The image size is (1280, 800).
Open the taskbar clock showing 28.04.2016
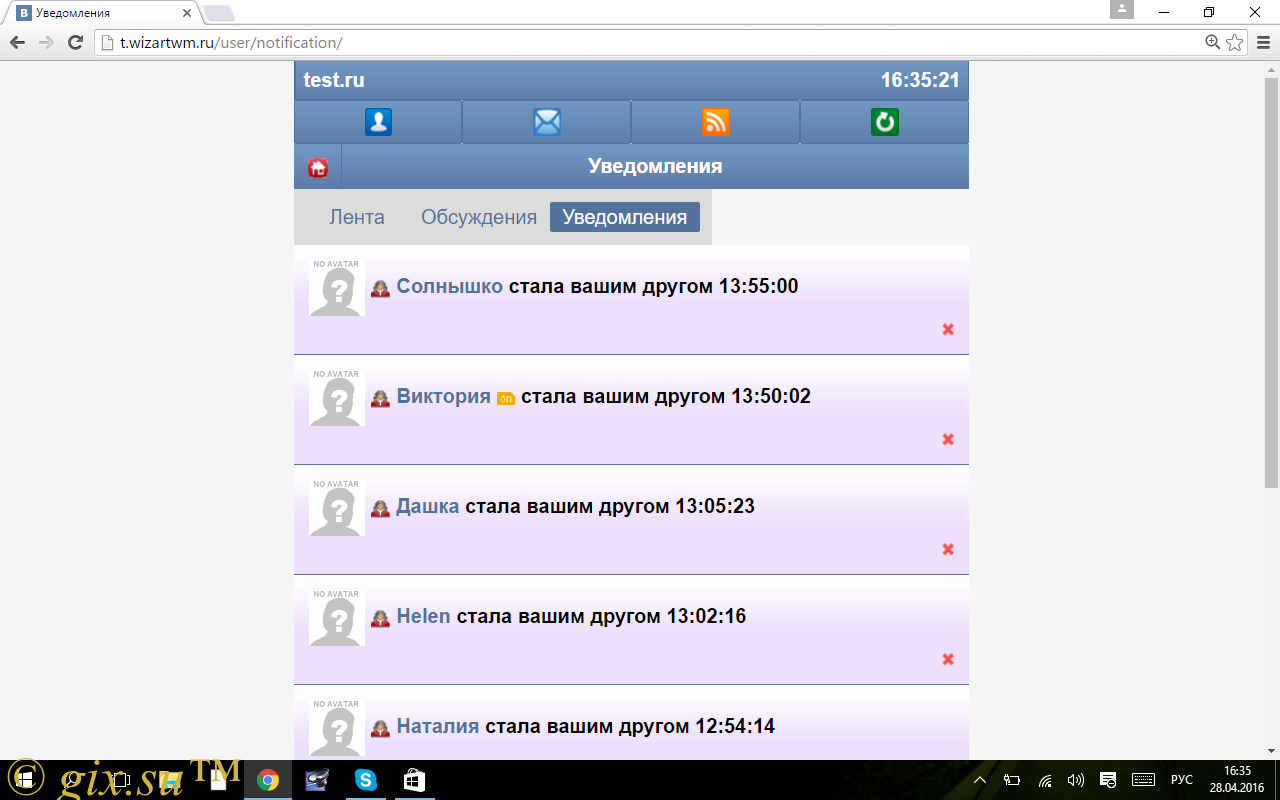tap(1237, 780)
